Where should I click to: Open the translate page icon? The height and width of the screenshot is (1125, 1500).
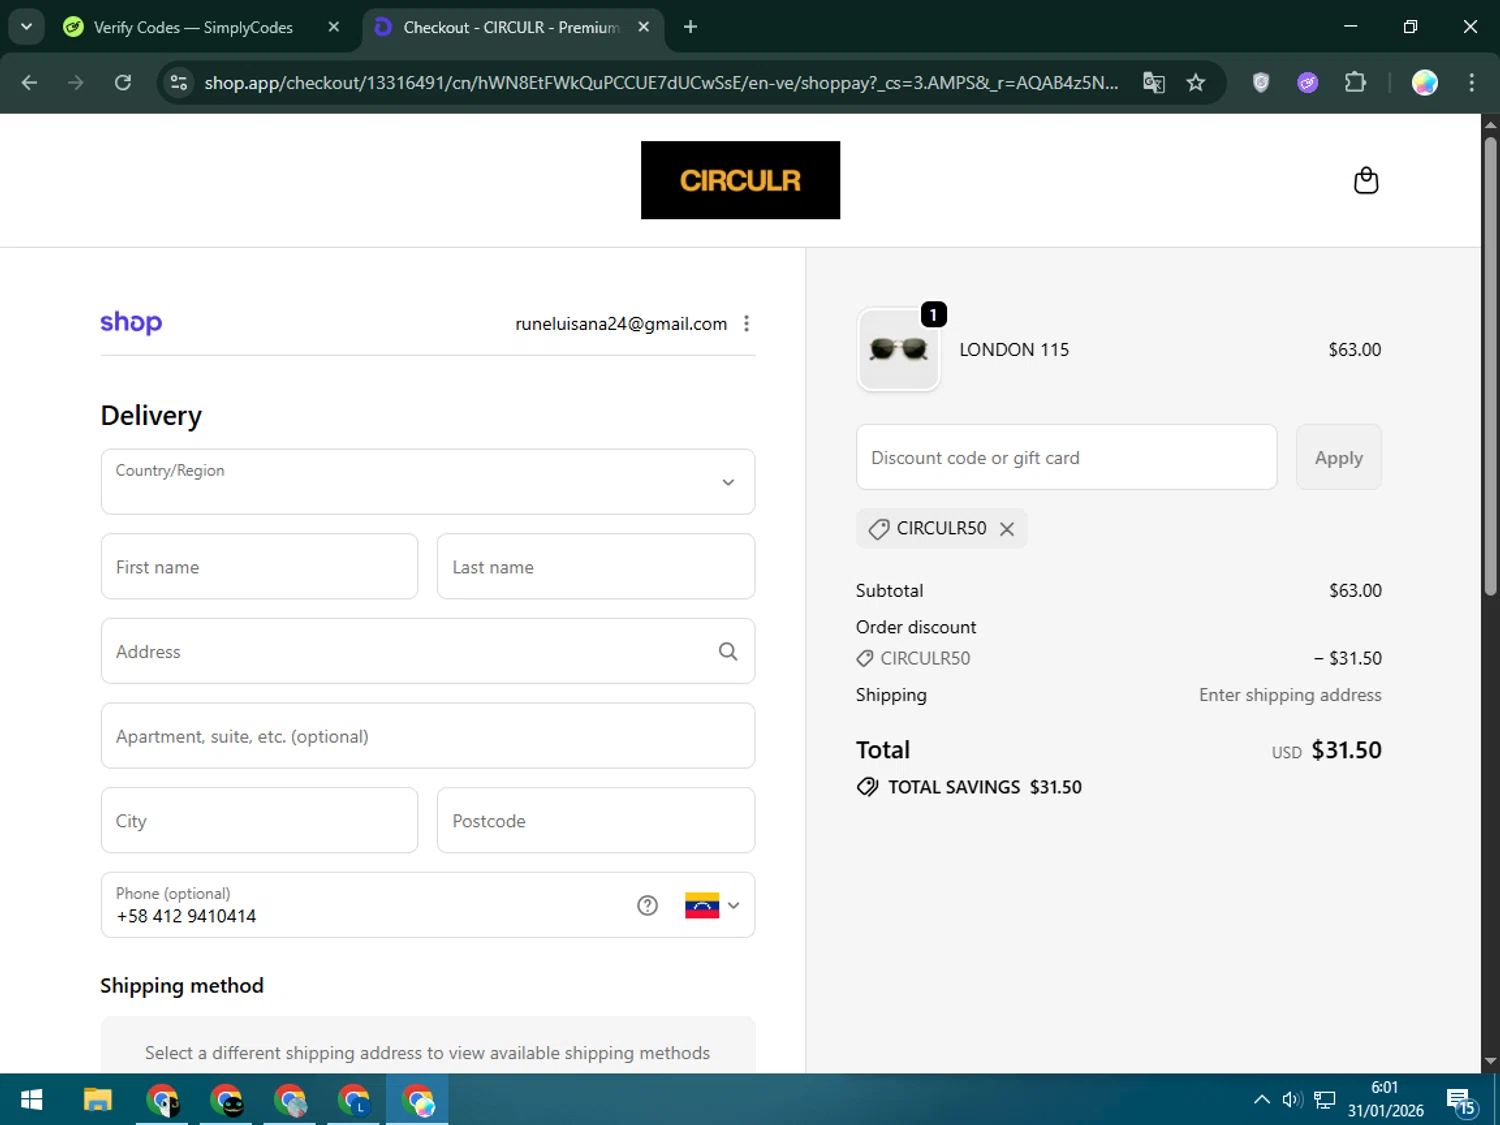(x=1154, y=83)
